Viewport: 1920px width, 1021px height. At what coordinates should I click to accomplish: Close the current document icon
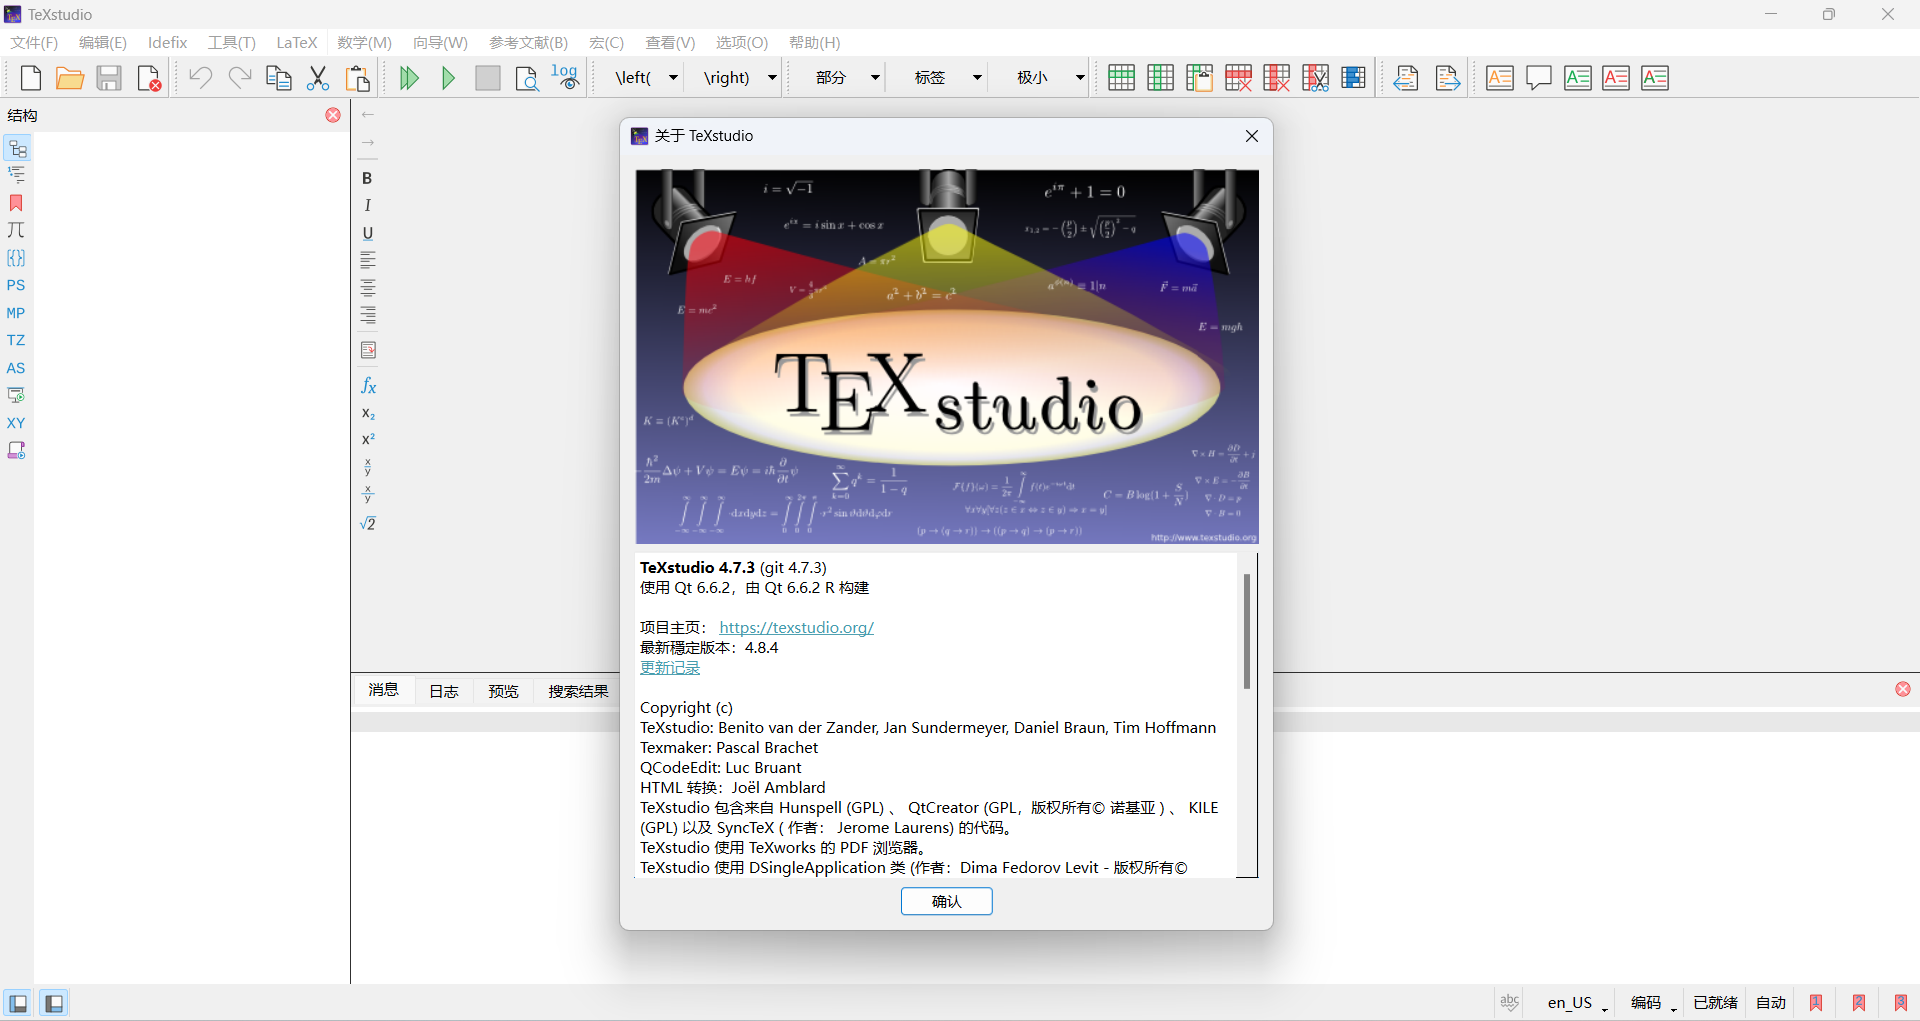pyautogui.click(x=149, y=78)
